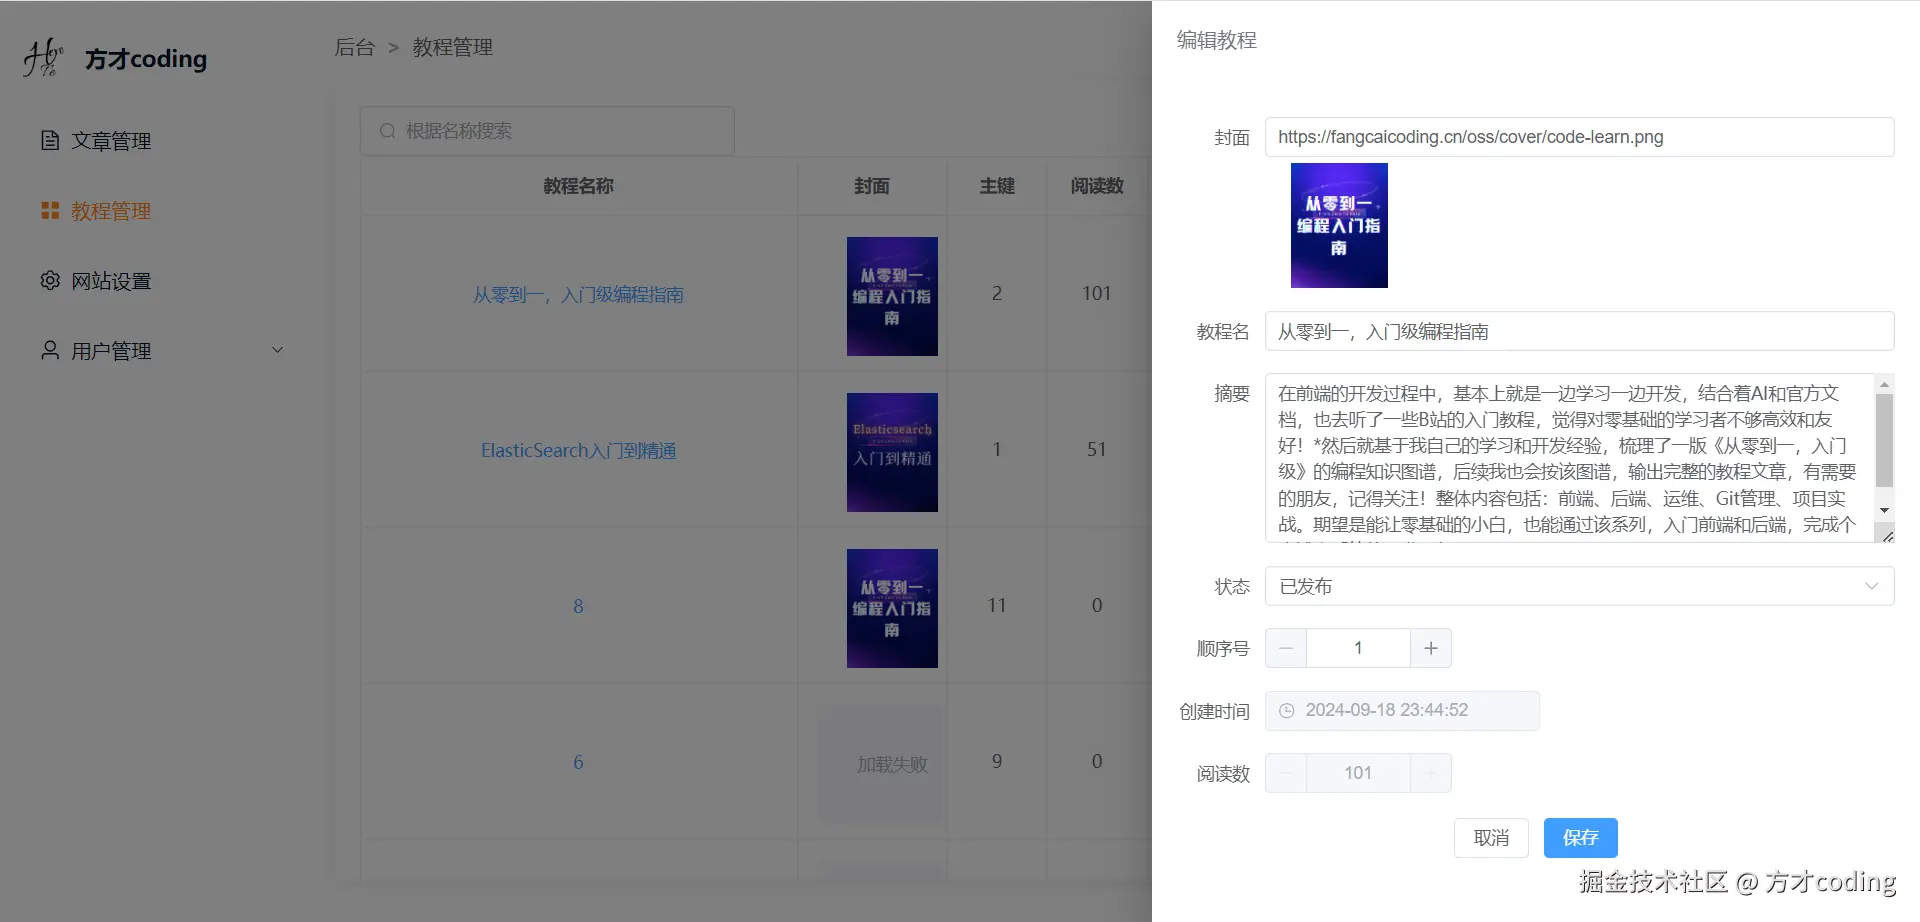Click the 加载失败 cover placeholder
Viewport: 1920px width, 922px height.
coord(882,764)
